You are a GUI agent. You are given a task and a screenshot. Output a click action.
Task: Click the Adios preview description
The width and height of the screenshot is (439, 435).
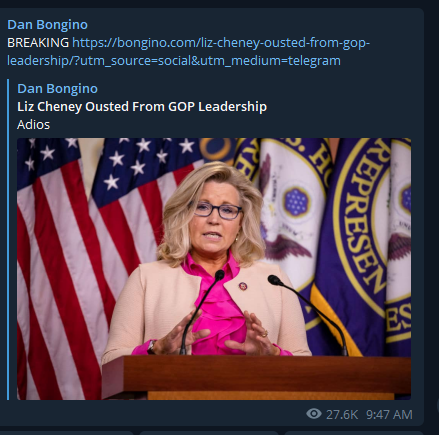(33, 125)
